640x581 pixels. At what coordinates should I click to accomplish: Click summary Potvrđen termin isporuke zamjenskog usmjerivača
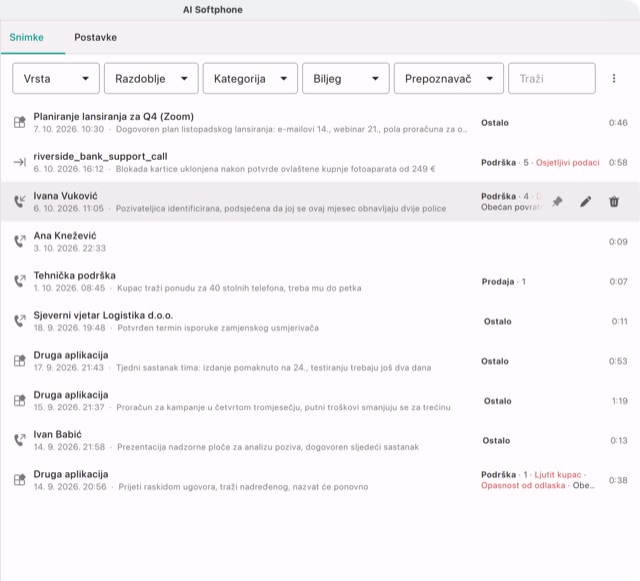(x=218, y=328)
